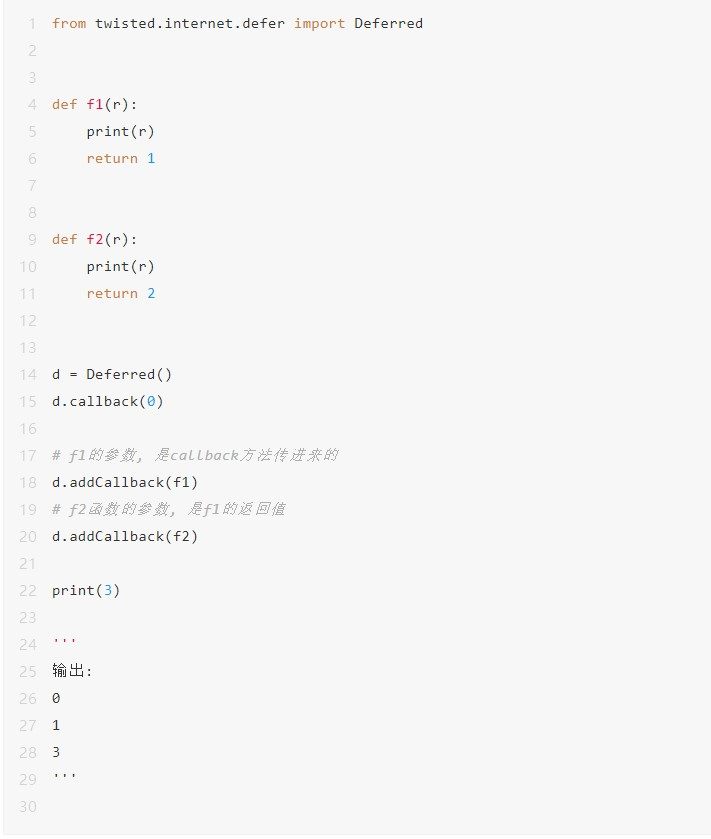Click the import line for Deferred

237,24
